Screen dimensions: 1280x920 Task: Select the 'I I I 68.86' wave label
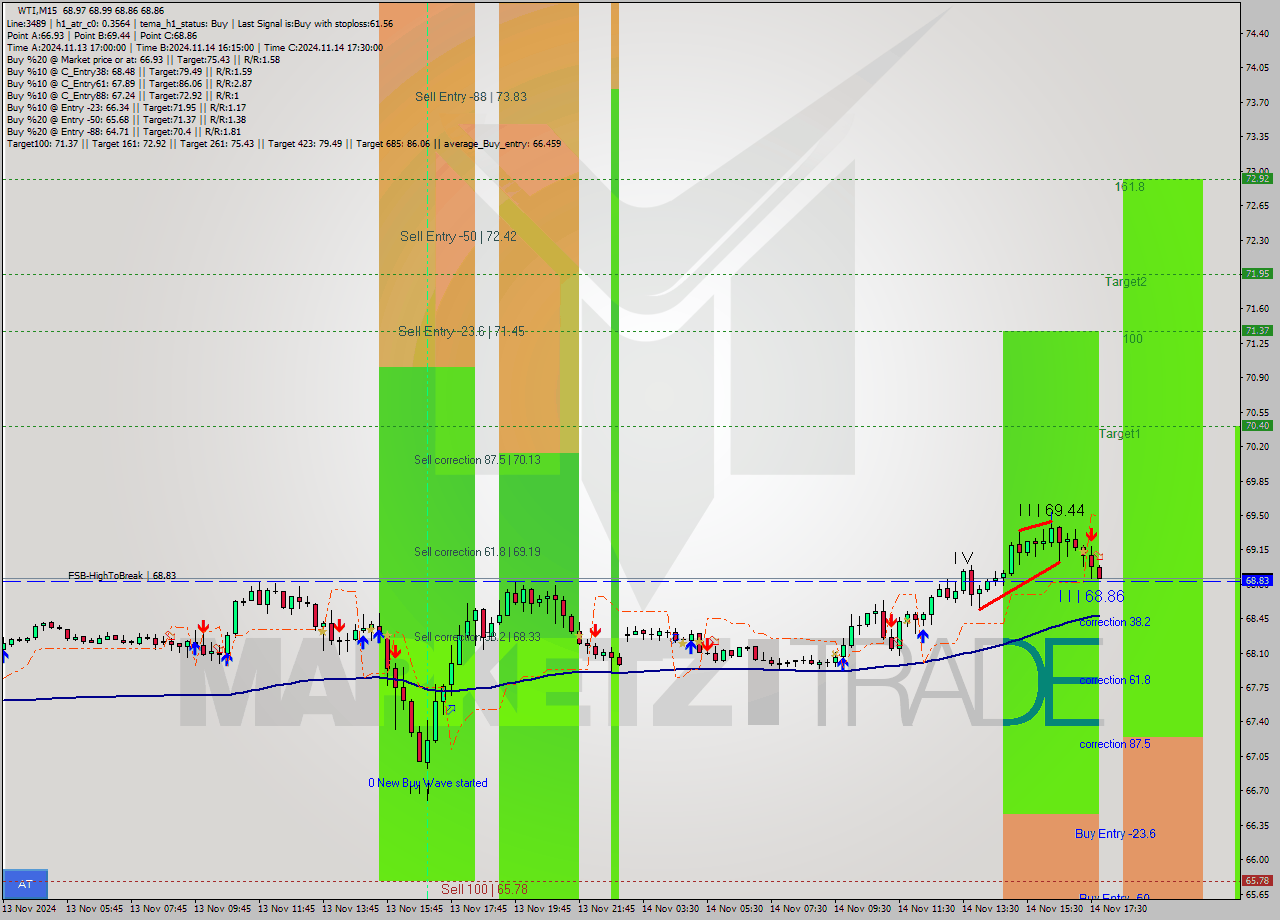pos(1091,596)
